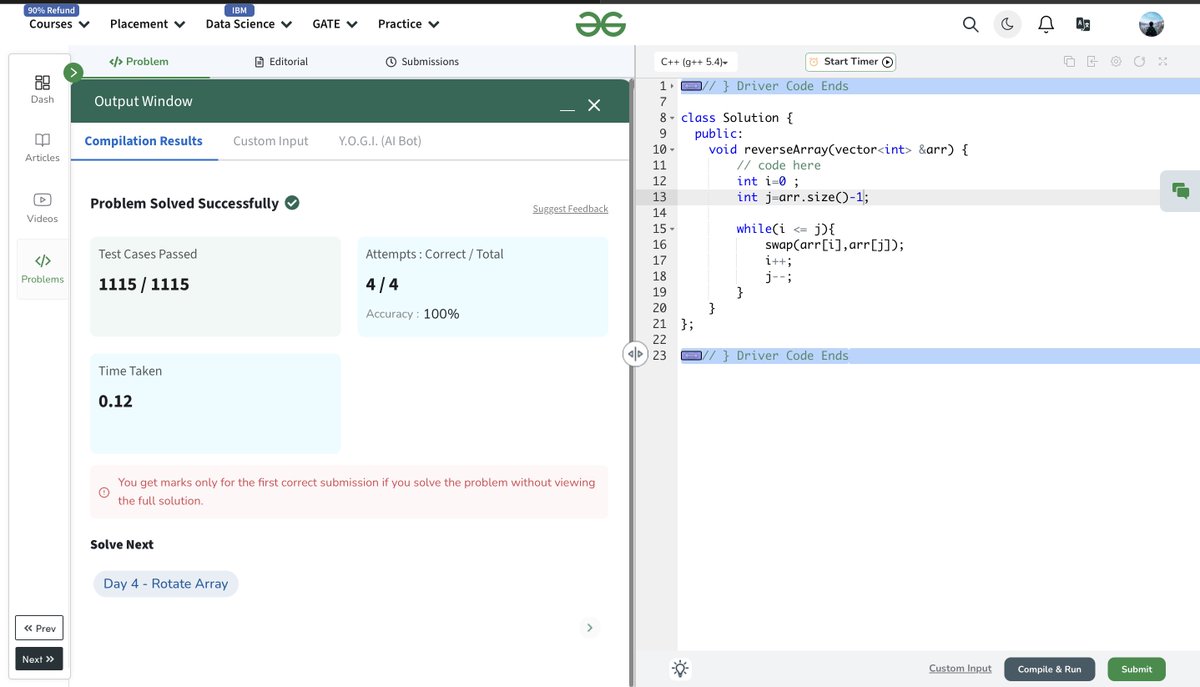Expand the GATE dropdown
This screenshot has width=1200, height=687.
334,24
